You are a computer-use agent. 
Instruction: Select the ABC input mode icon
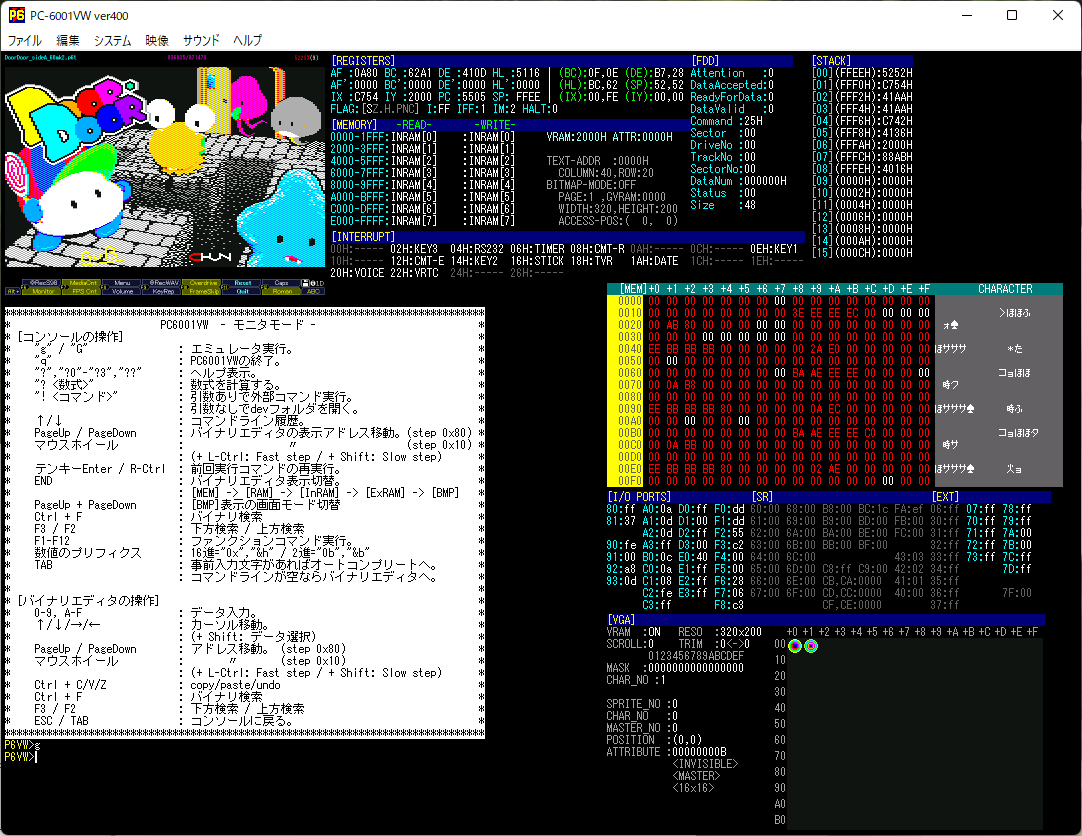pos(315,293)
